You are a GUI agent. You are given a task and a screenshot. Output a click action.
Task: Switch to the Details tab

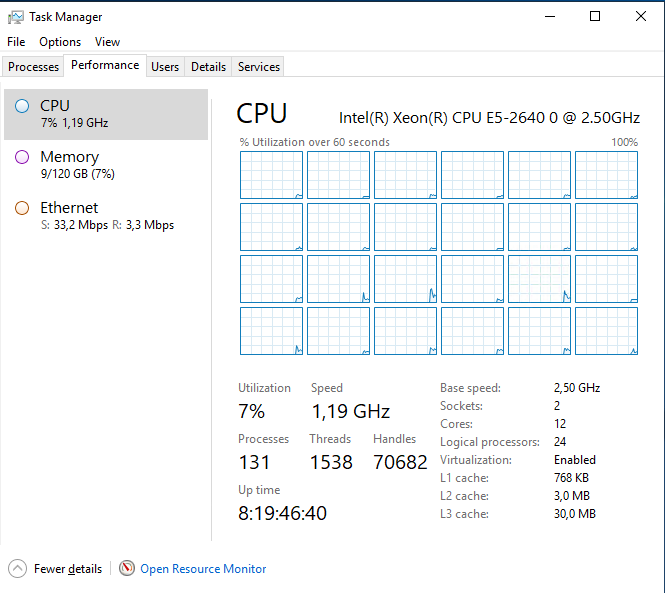(x=208, y=67)
